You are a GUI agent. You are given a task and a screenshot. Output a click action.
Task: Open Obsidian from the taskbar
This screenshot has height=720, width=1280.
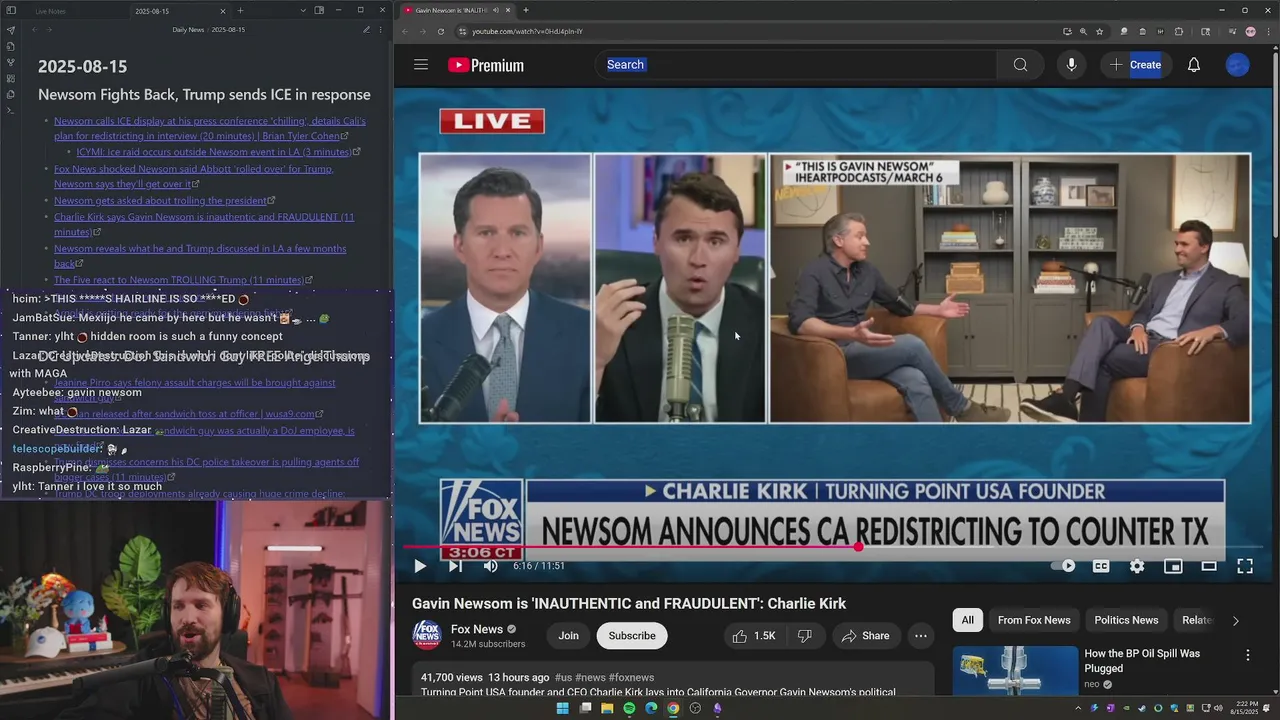point(717,708)
